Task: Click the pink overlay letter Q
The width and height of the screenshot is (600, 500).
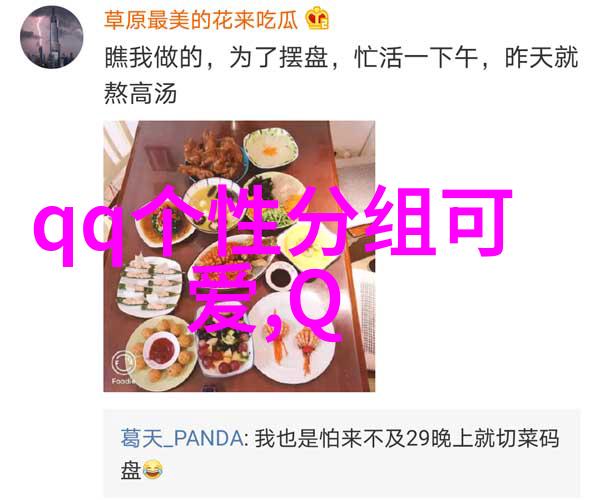Action: point(315,304)
